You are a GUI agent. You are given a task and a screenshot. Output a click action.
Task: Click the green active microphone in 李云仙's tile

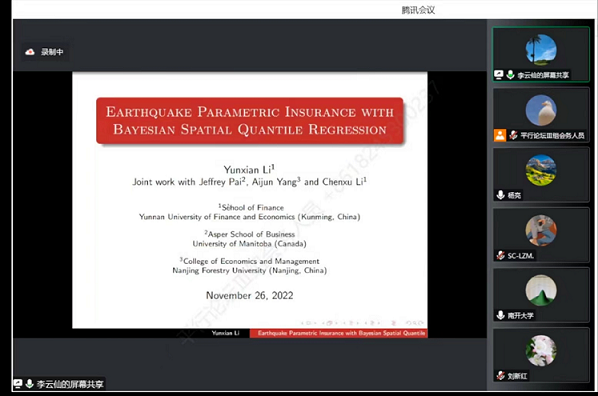(510, 74)
